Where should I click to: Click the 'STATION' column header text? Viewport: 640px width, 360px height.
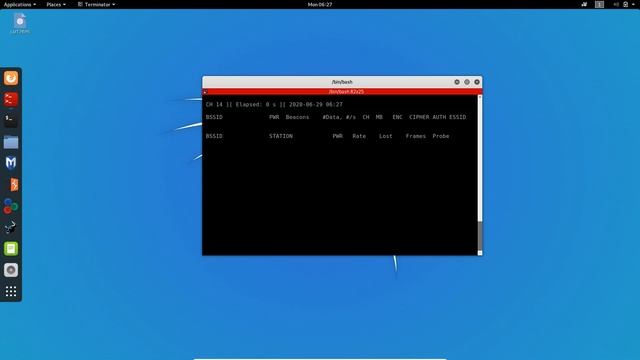click(x=281, y=136)
